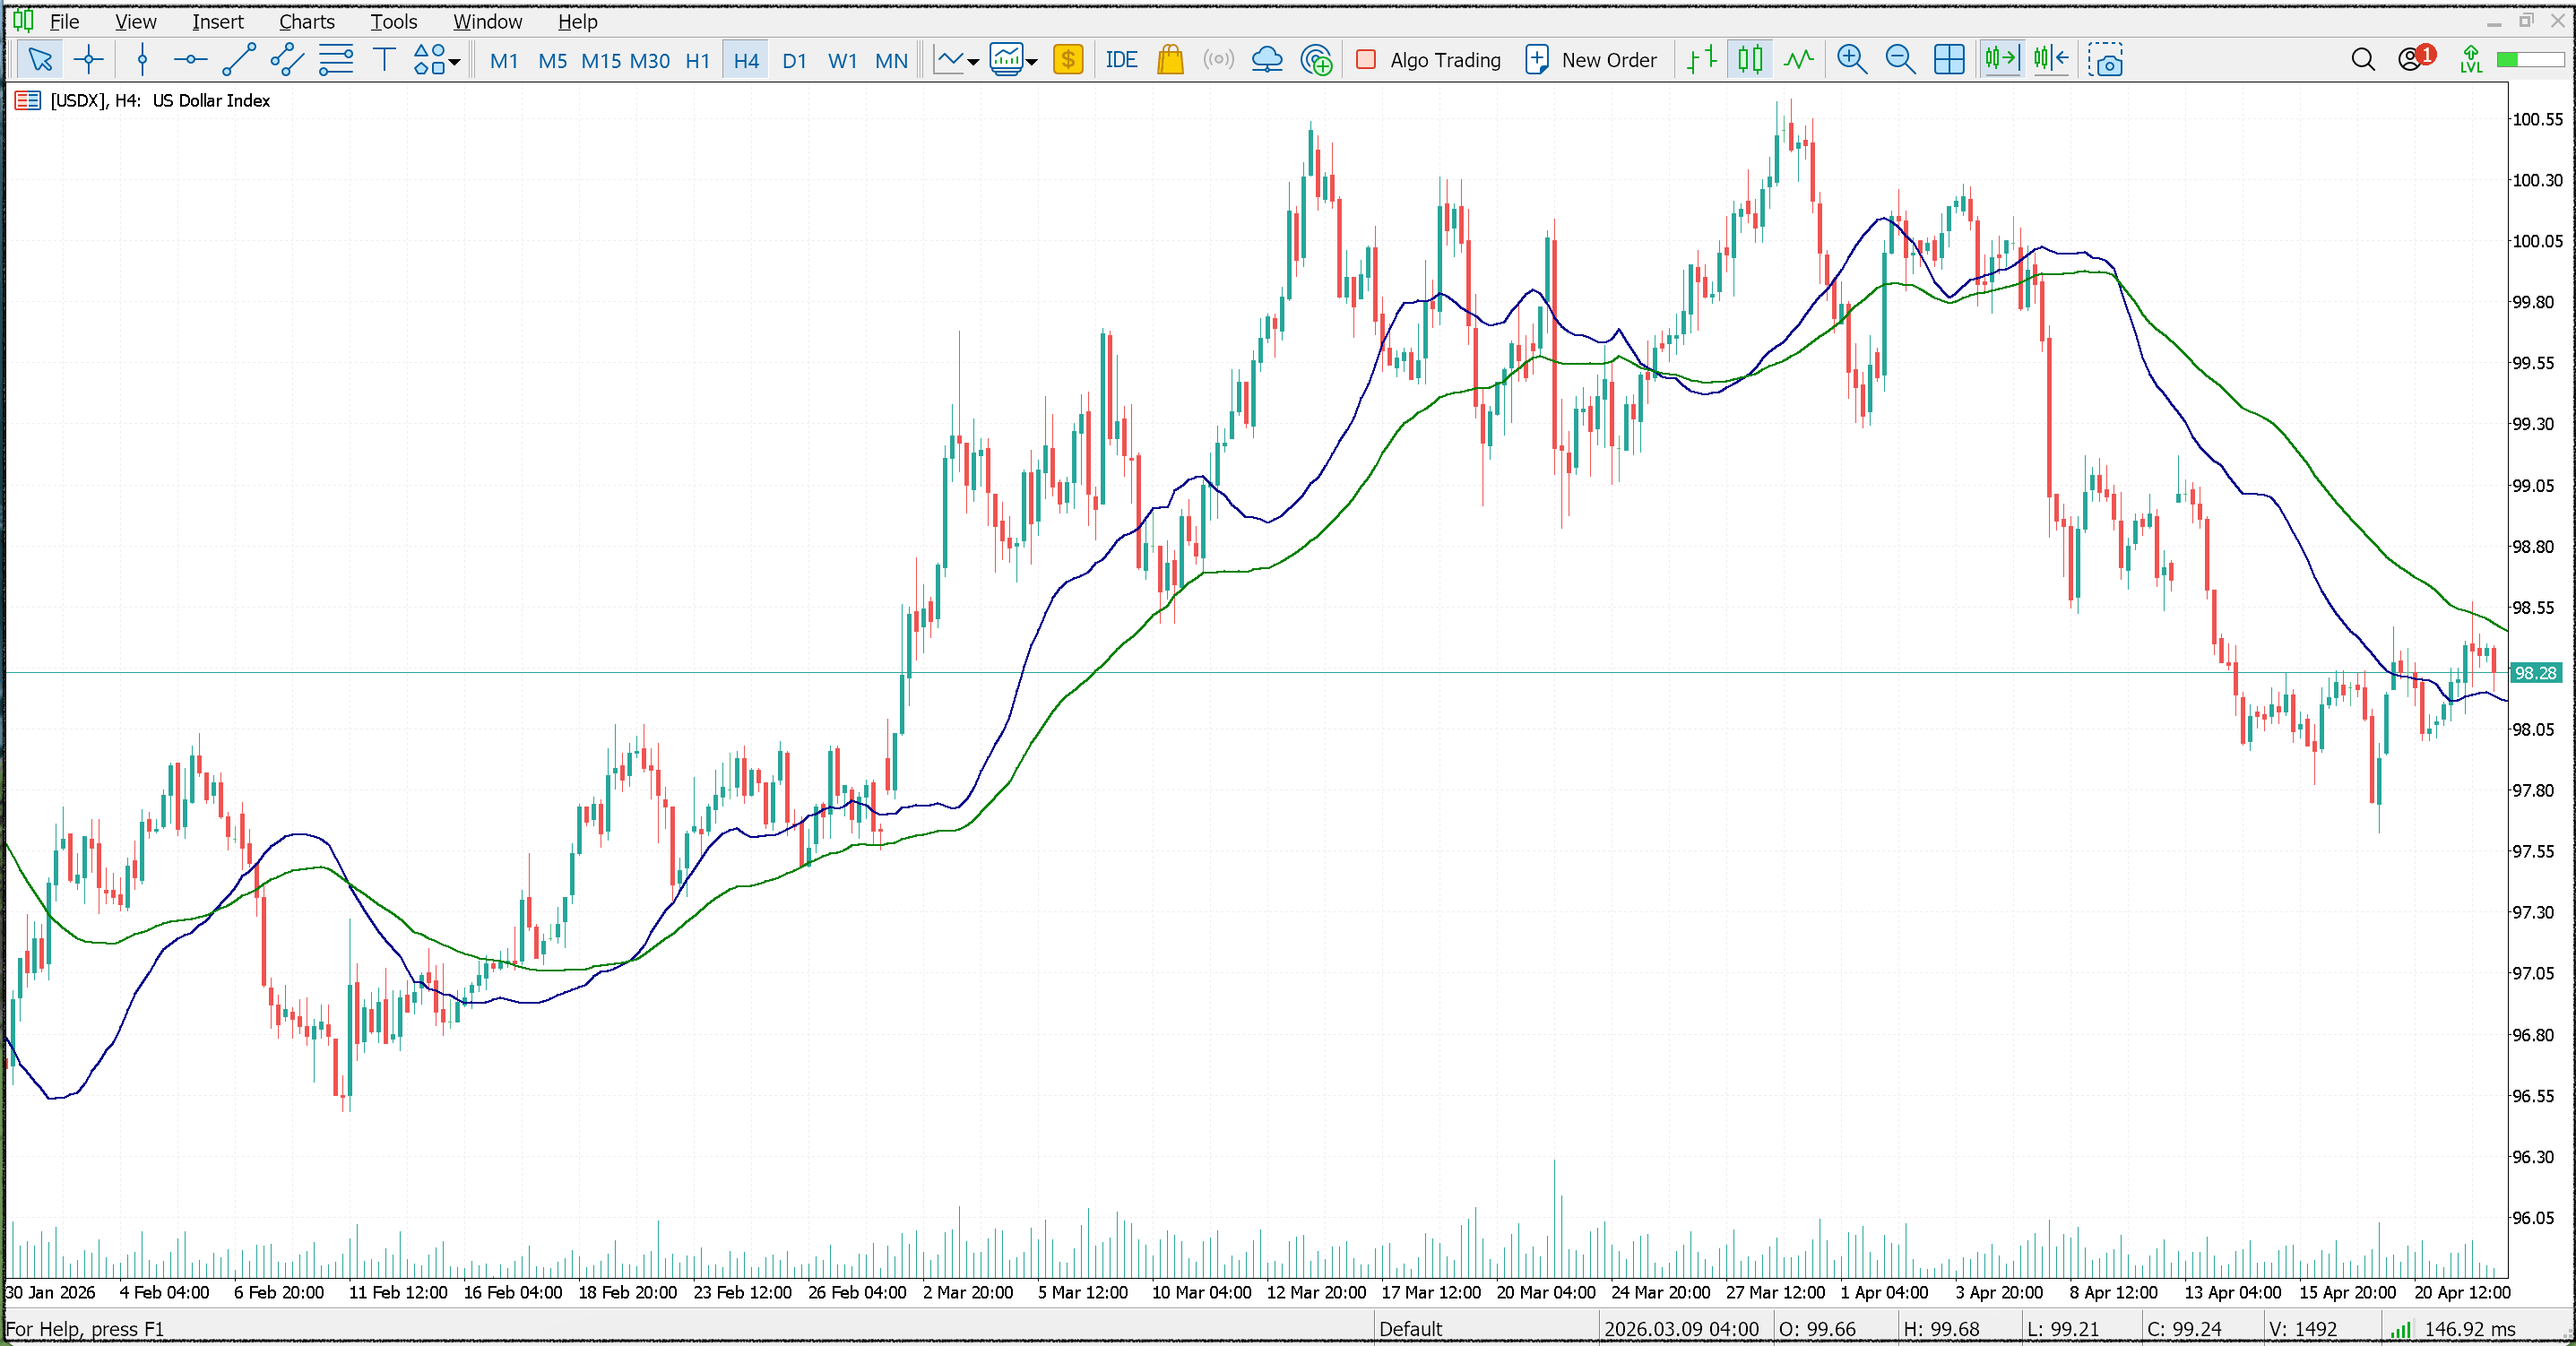The height and width of the screenshot is (1346, 2576).
Task: Open the Help menu
Action: pyautogui.click(x=577, y=21)
